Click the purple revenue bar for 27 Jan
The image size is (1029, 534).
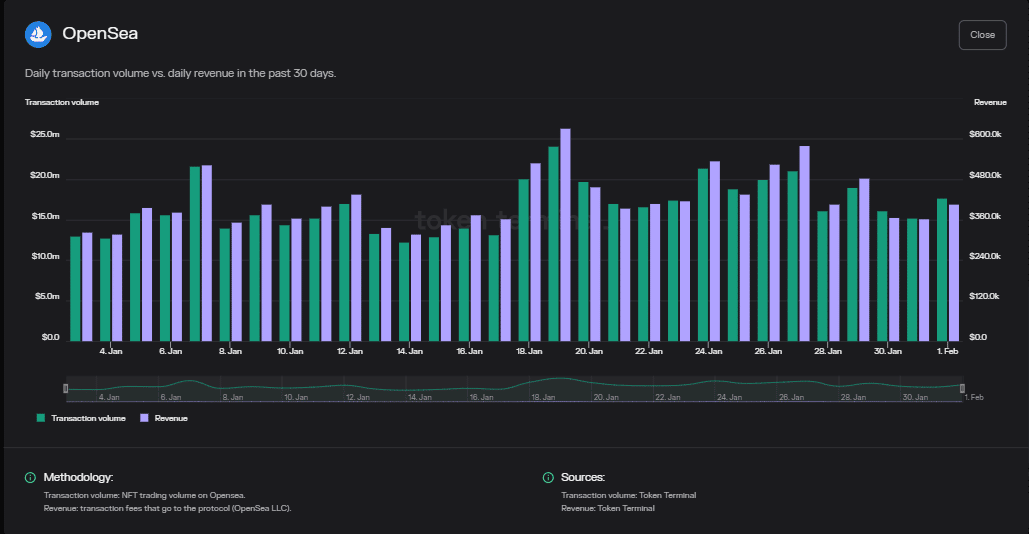point(804,243)
